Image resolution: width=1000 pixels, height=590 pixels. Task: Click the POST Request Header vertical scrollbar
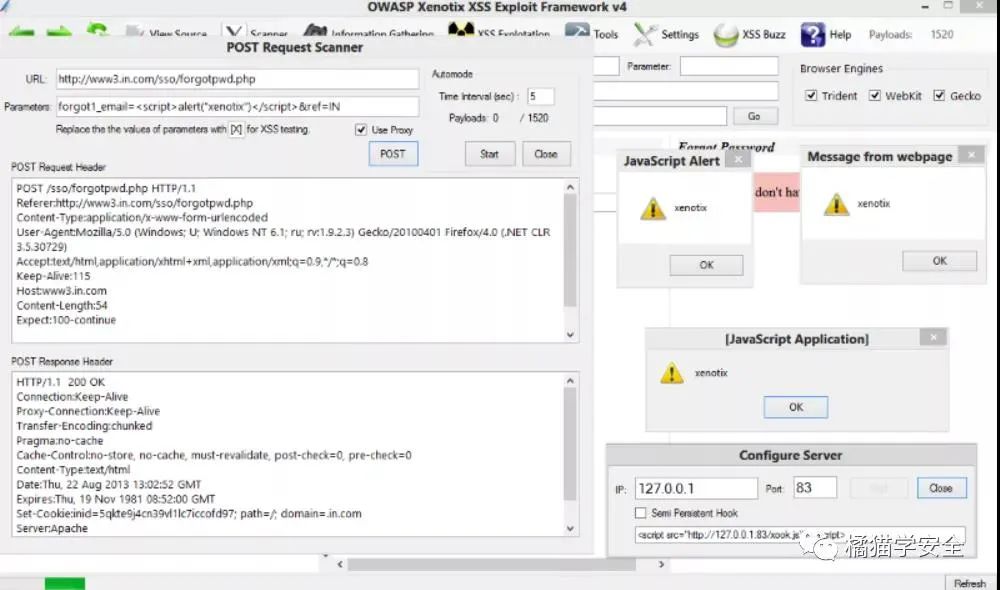point(570,250)
